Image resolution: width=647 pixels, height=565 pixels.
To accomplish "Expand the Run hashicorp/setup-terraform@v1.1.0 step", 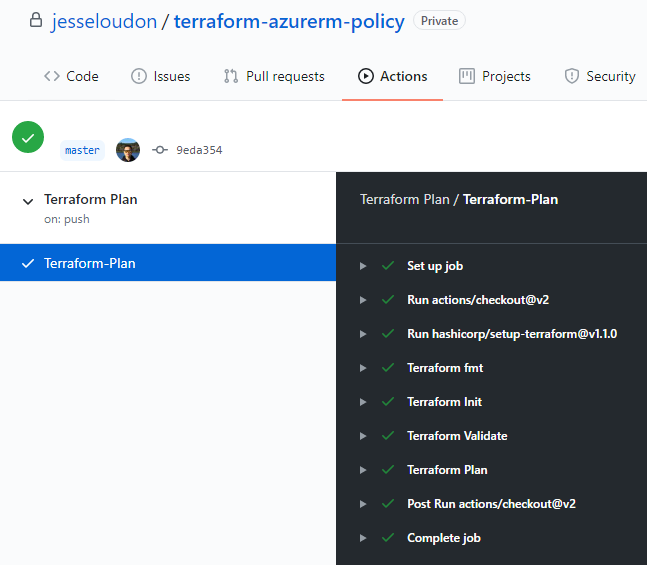I will (363, 334).
